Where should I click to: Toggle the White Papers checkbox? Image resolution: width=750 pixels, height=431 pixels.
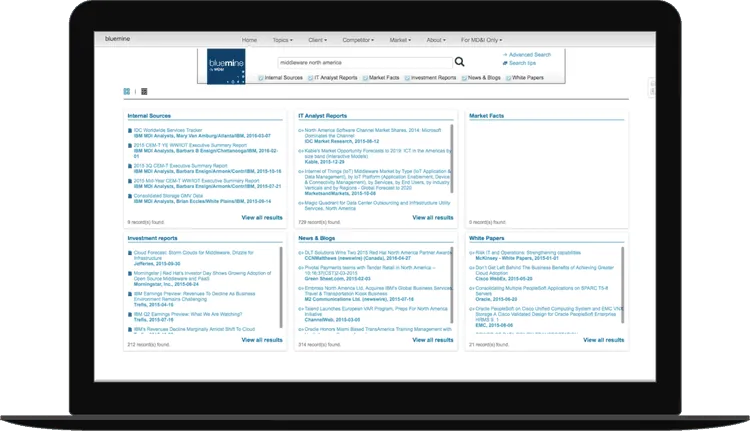tap(508, 78)
